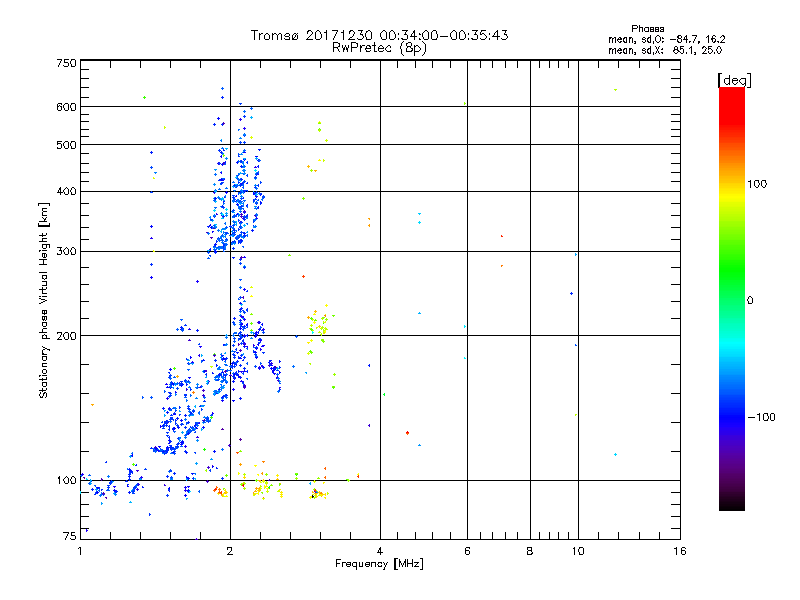Image resolution: width=800 pixels, height=600 pixels.
Task: Click the x-axis tick label '16'
Action: click(x=680, y=551)
